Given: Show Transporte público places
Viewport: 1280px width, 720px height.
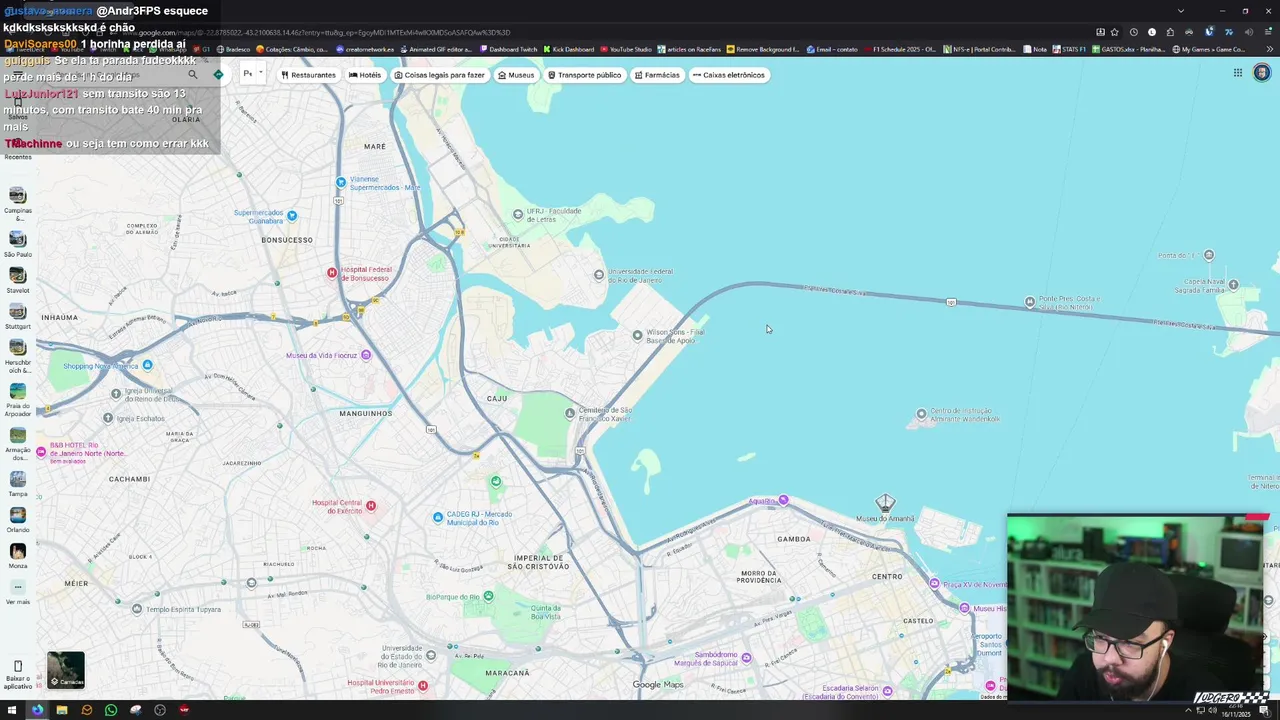Looking at the screenshot, I should click(x=585, y=75).
